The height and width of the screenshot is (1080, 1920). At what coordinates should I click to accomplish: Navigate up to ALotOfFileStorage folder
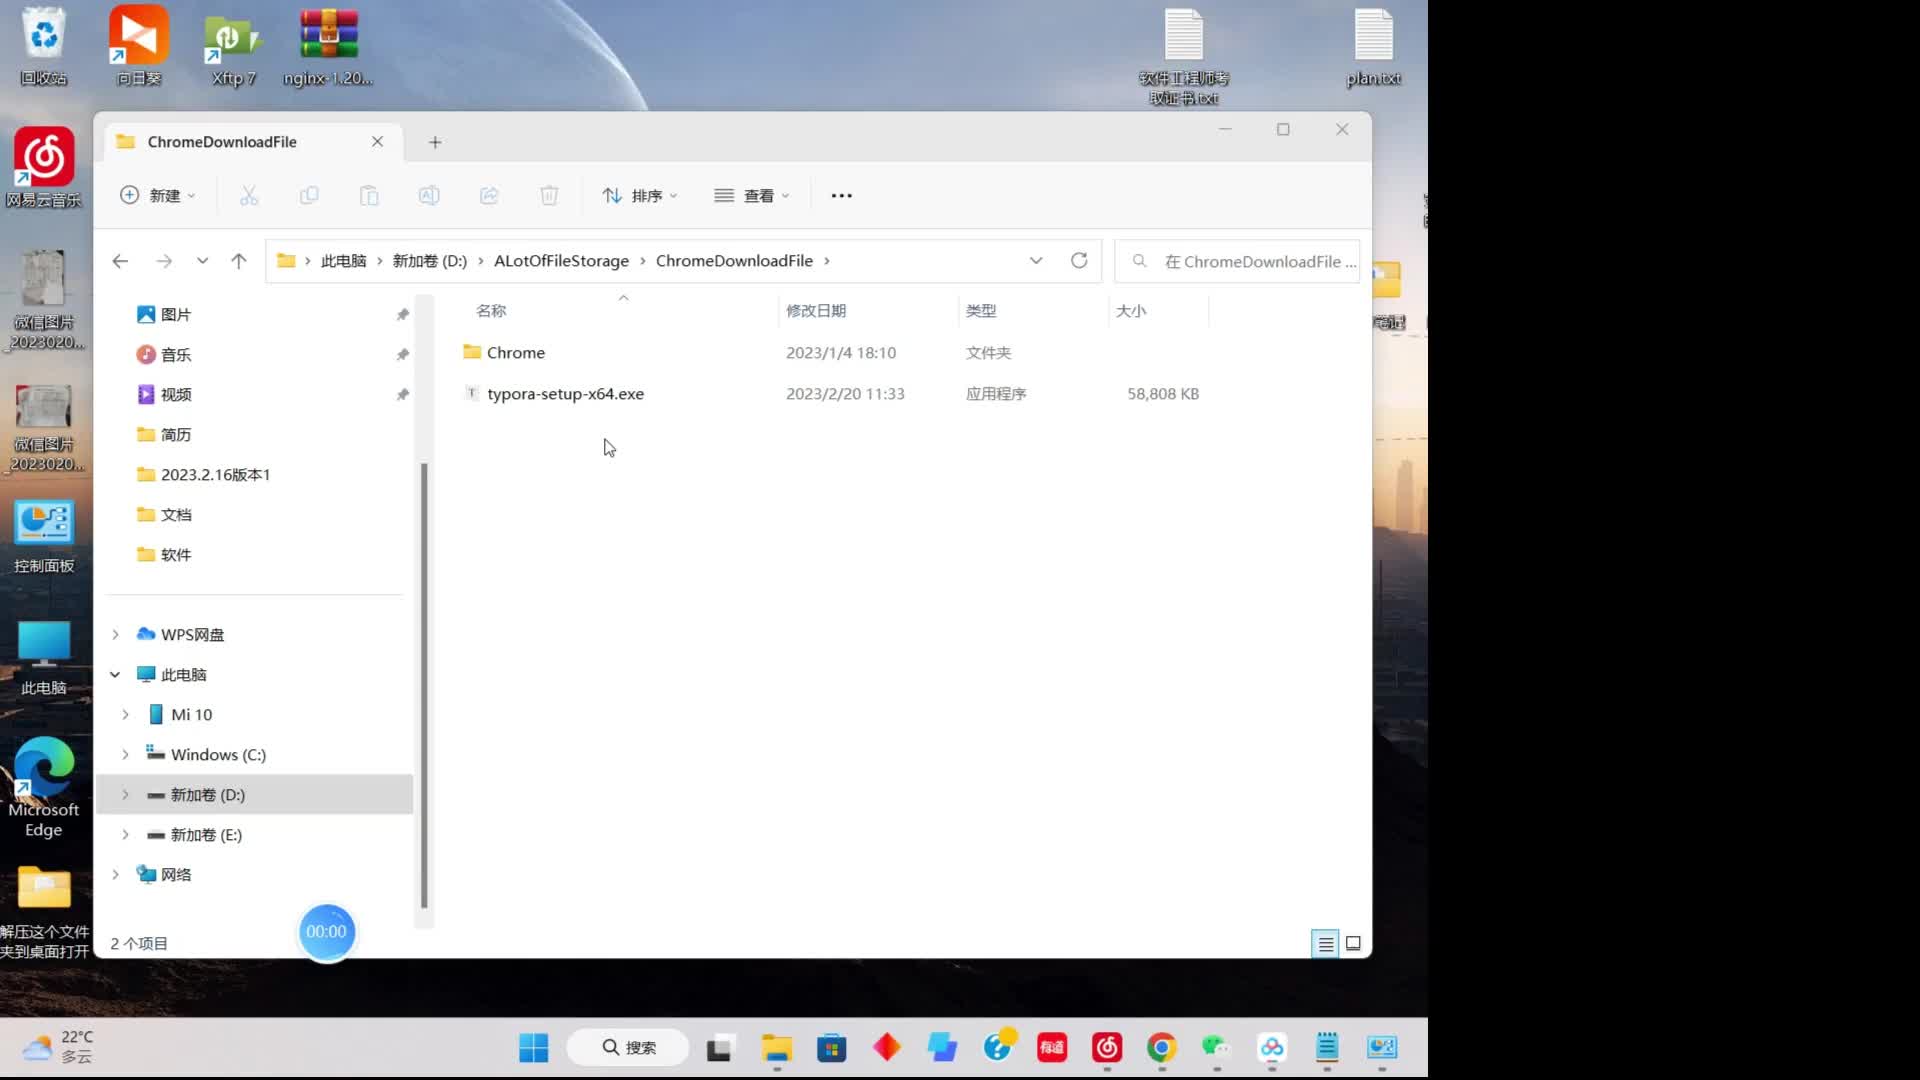(560, 260)
